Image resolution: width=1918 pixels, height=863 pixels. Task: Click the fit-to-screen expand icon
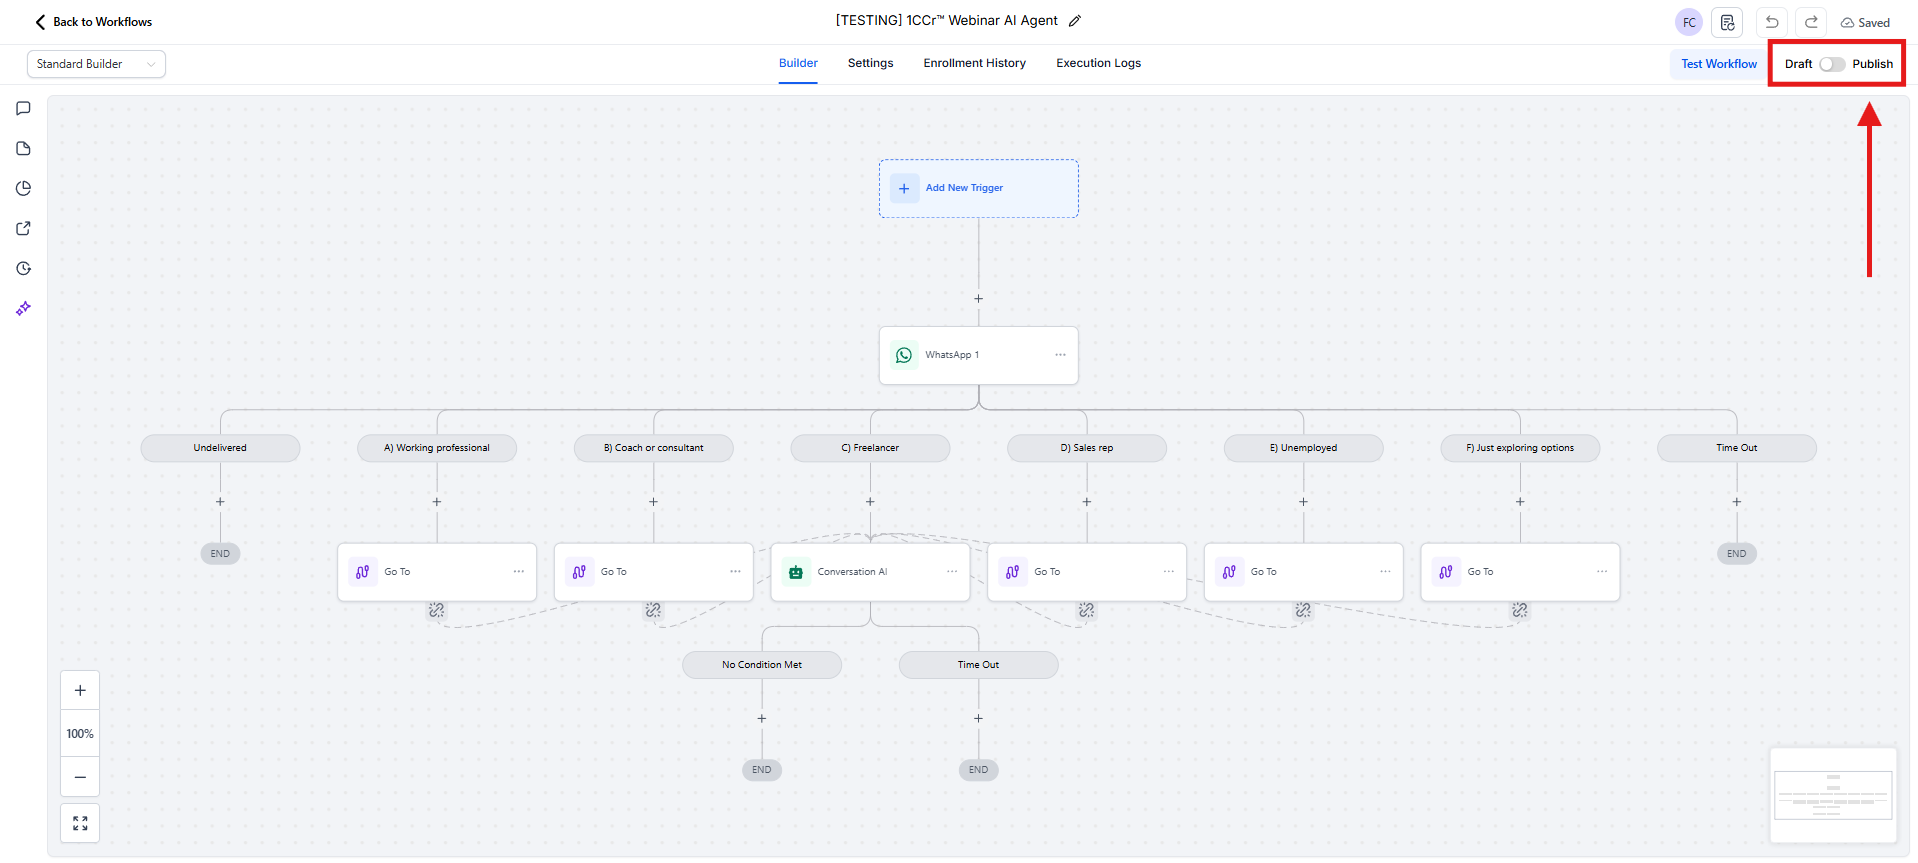(x=80, y=823)
